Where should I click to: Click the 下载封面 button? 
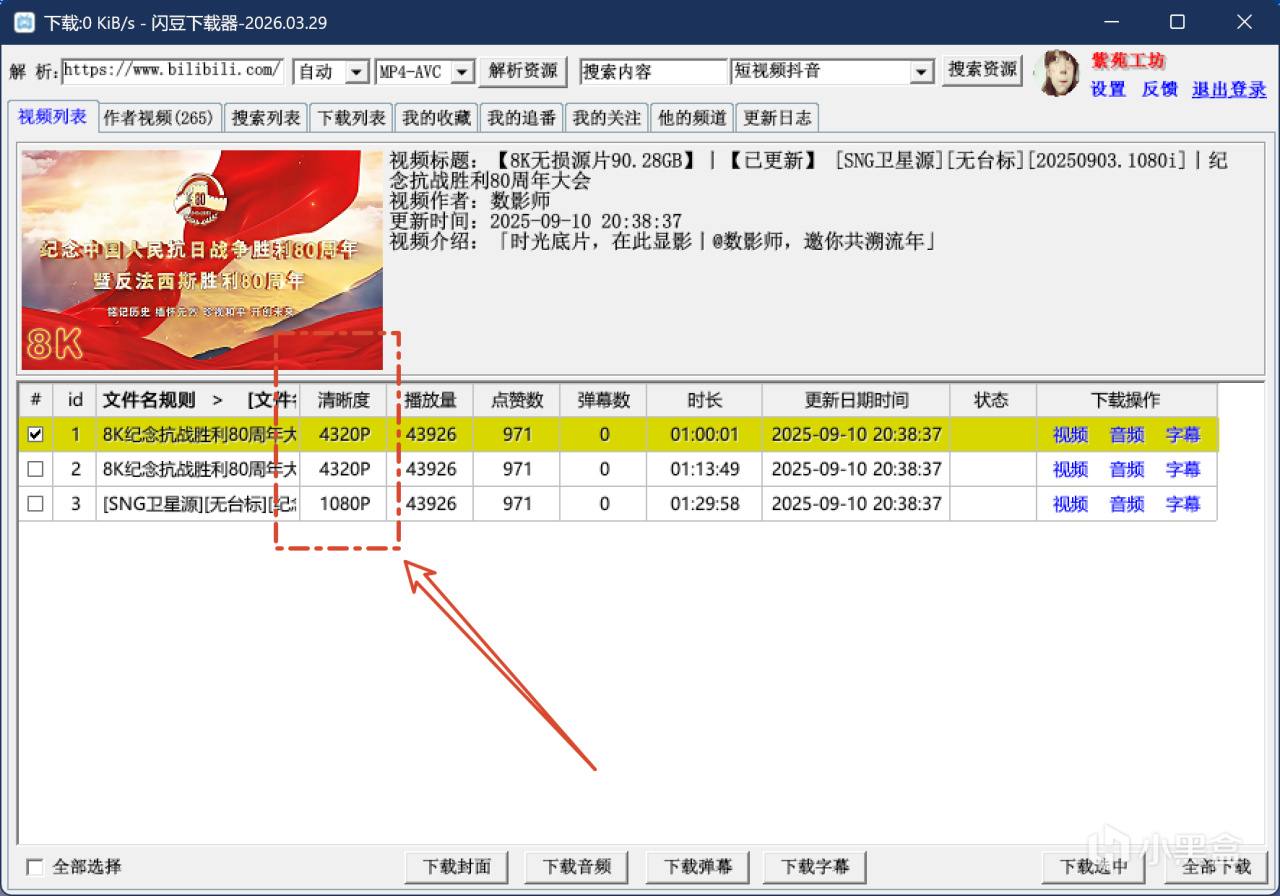456,867
